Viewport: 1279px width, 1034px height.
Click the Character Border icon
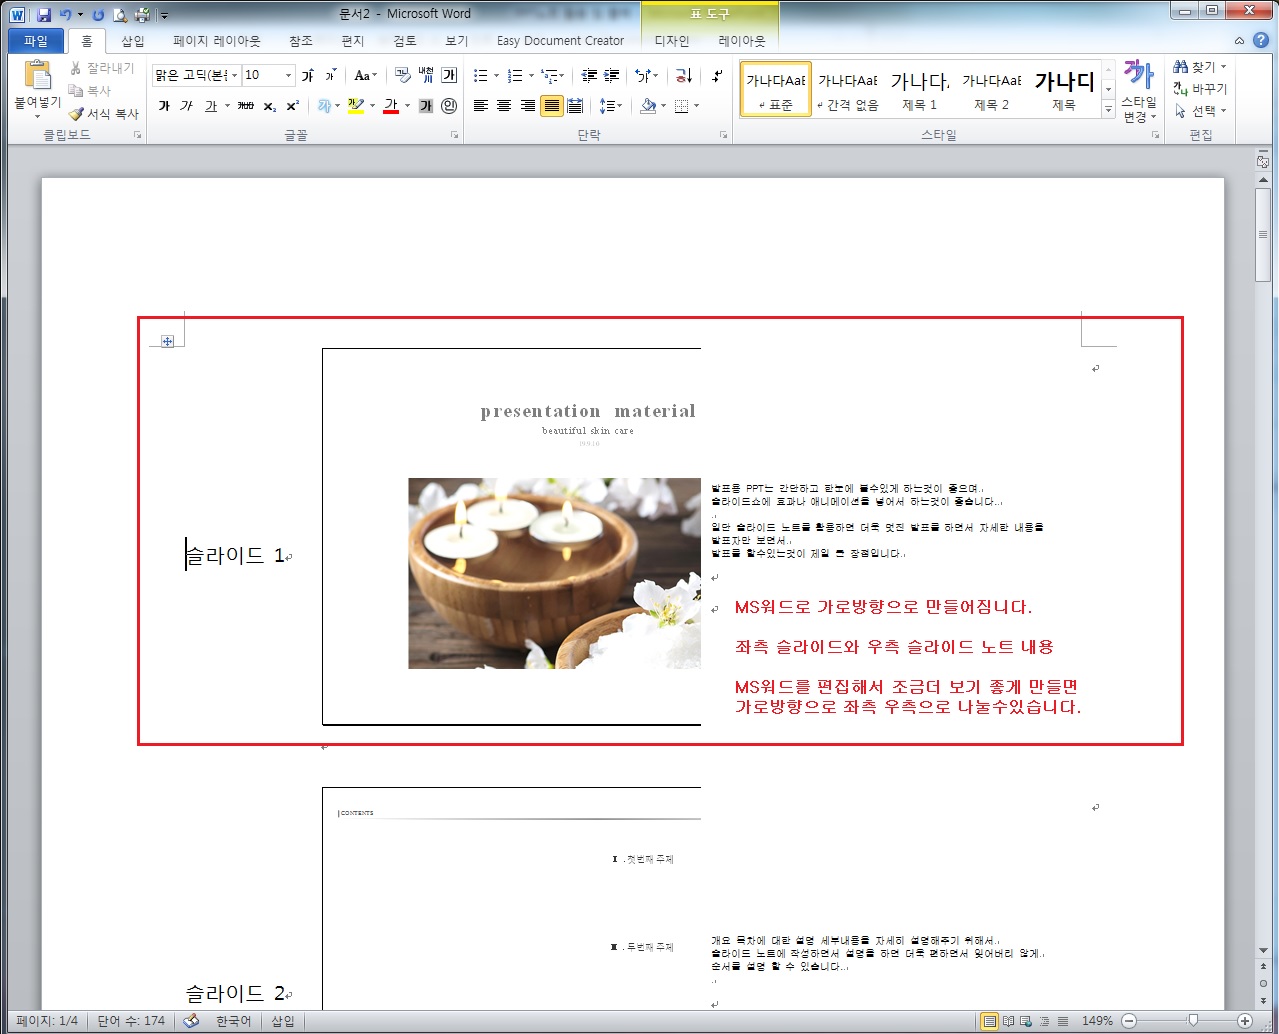click(x=449, y=76)
